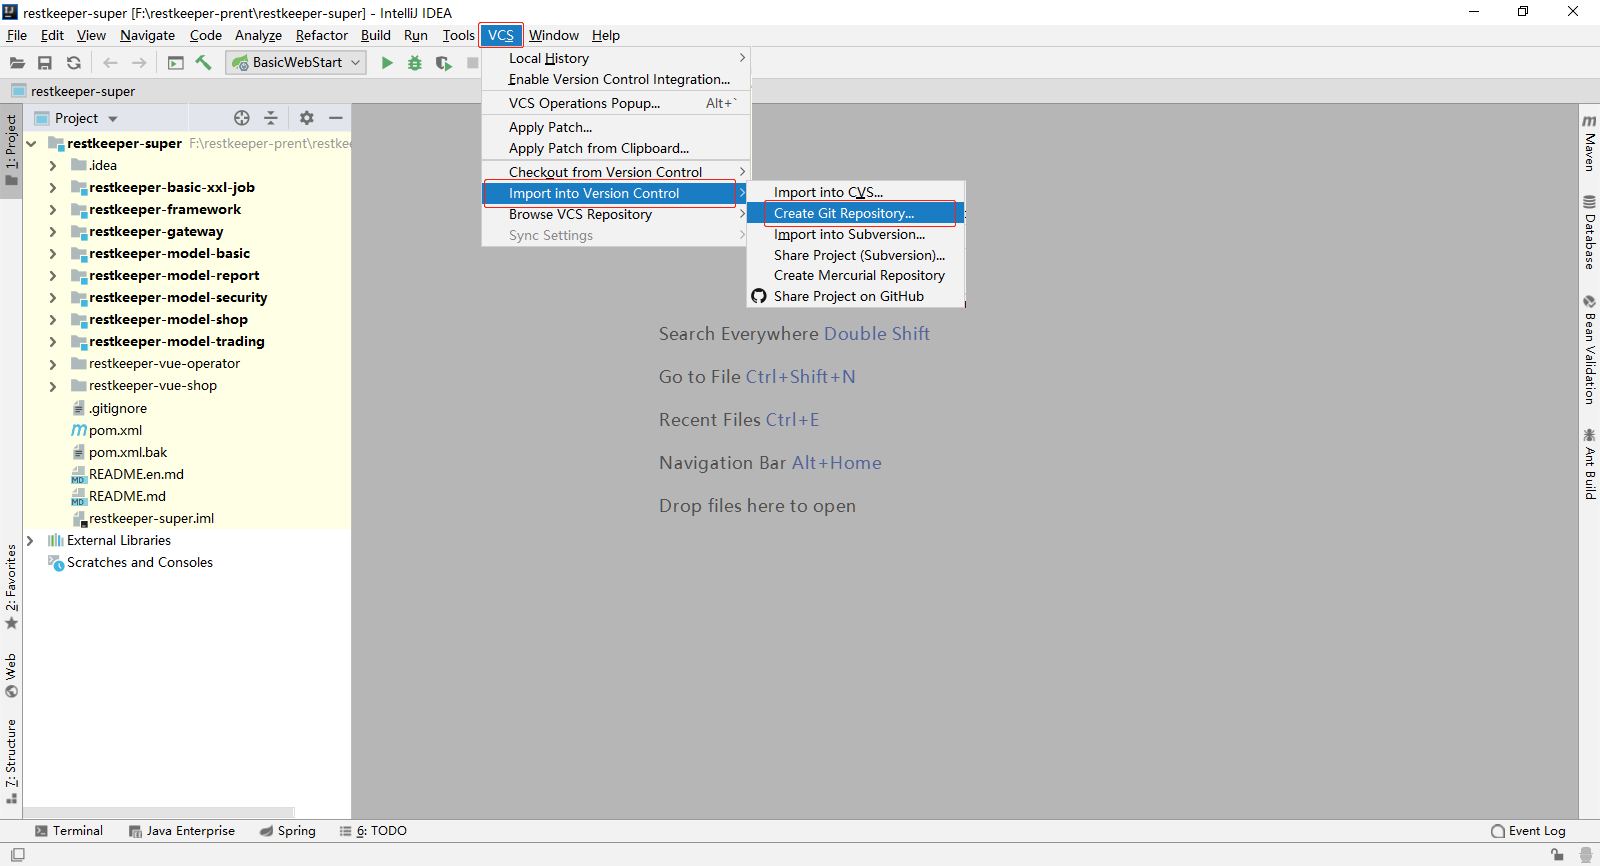Open Browse VCS Repository submenu

[616, 215]
